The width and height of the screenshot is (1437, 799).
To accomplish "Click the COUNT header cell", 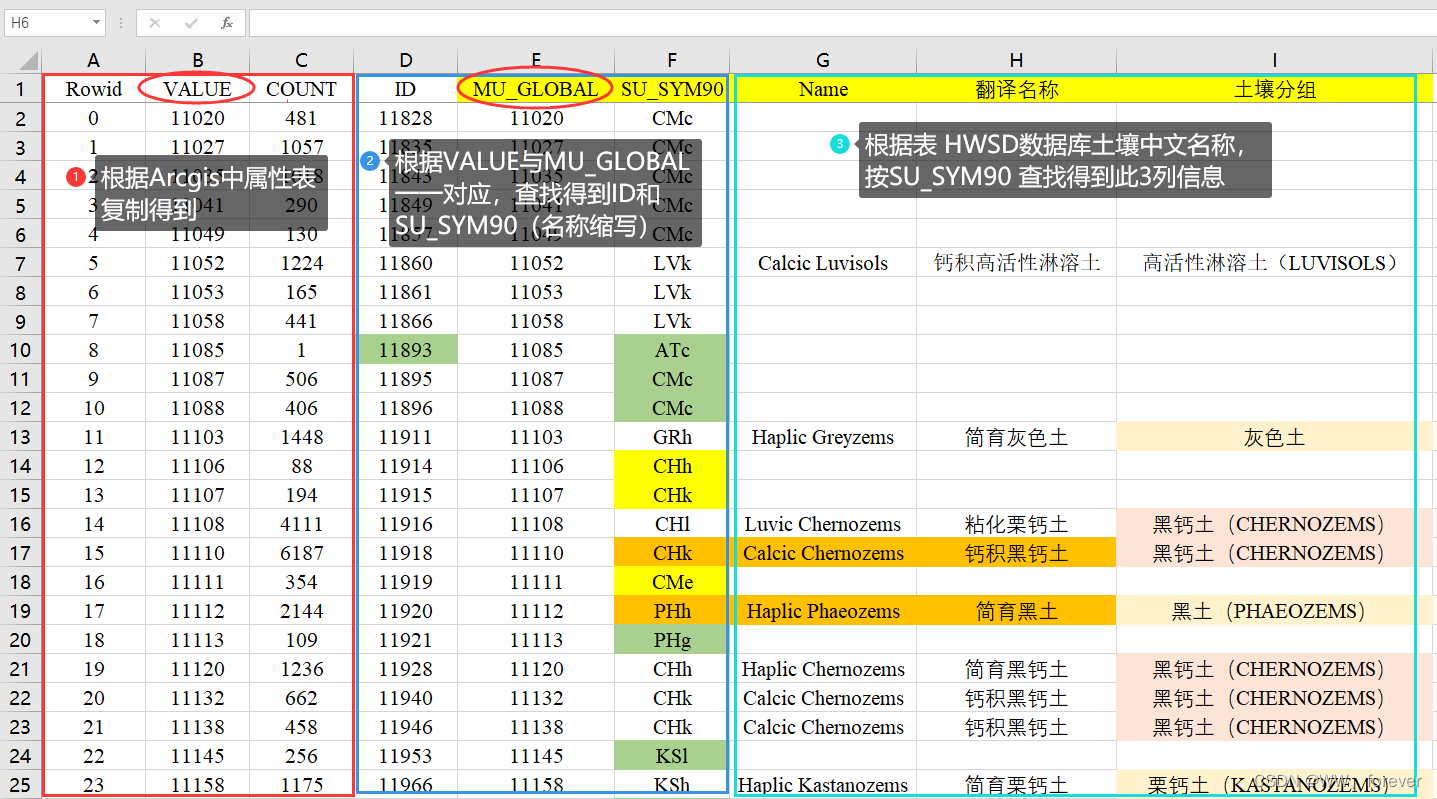I will coord(302,89).
